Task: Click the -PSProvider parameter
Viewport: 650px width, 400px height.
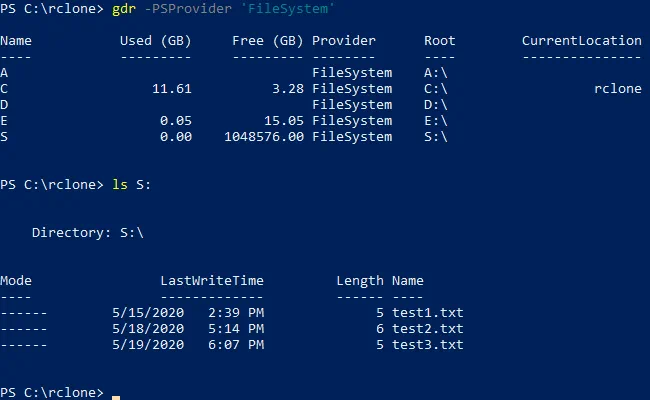Action: point(188,9)
